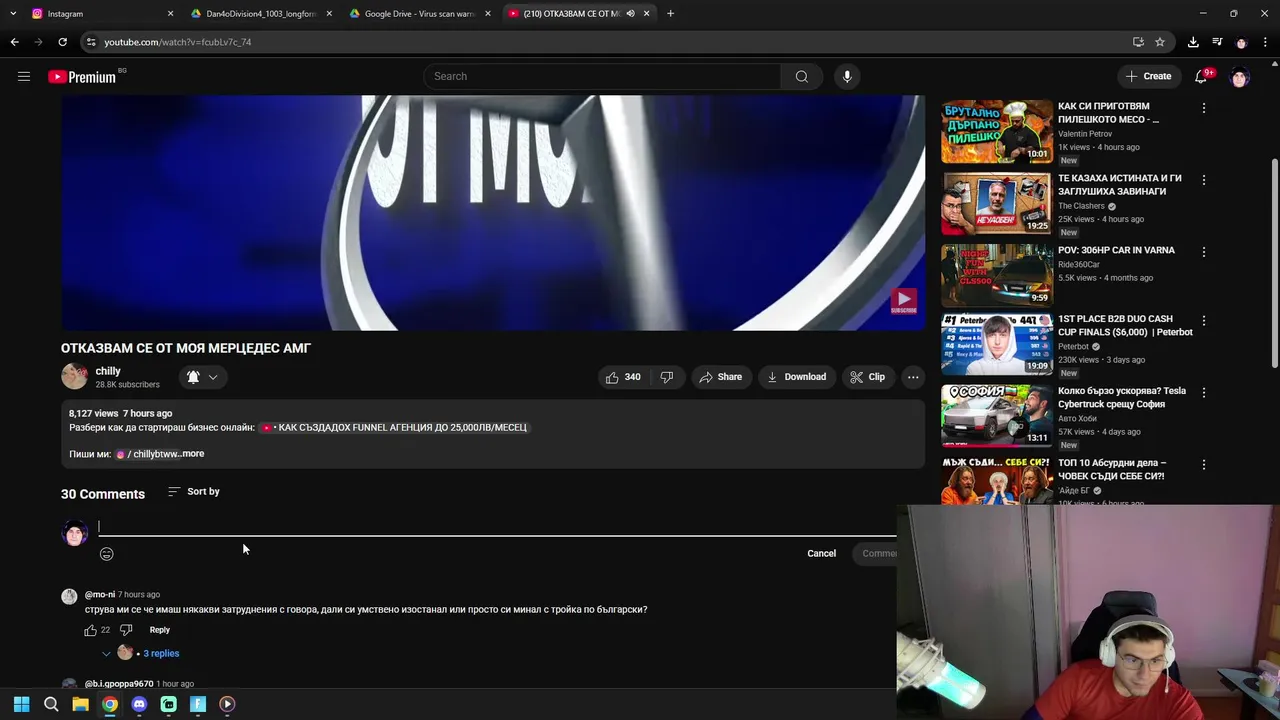
Task: Click the address bar URL
Action: point(178,42)
